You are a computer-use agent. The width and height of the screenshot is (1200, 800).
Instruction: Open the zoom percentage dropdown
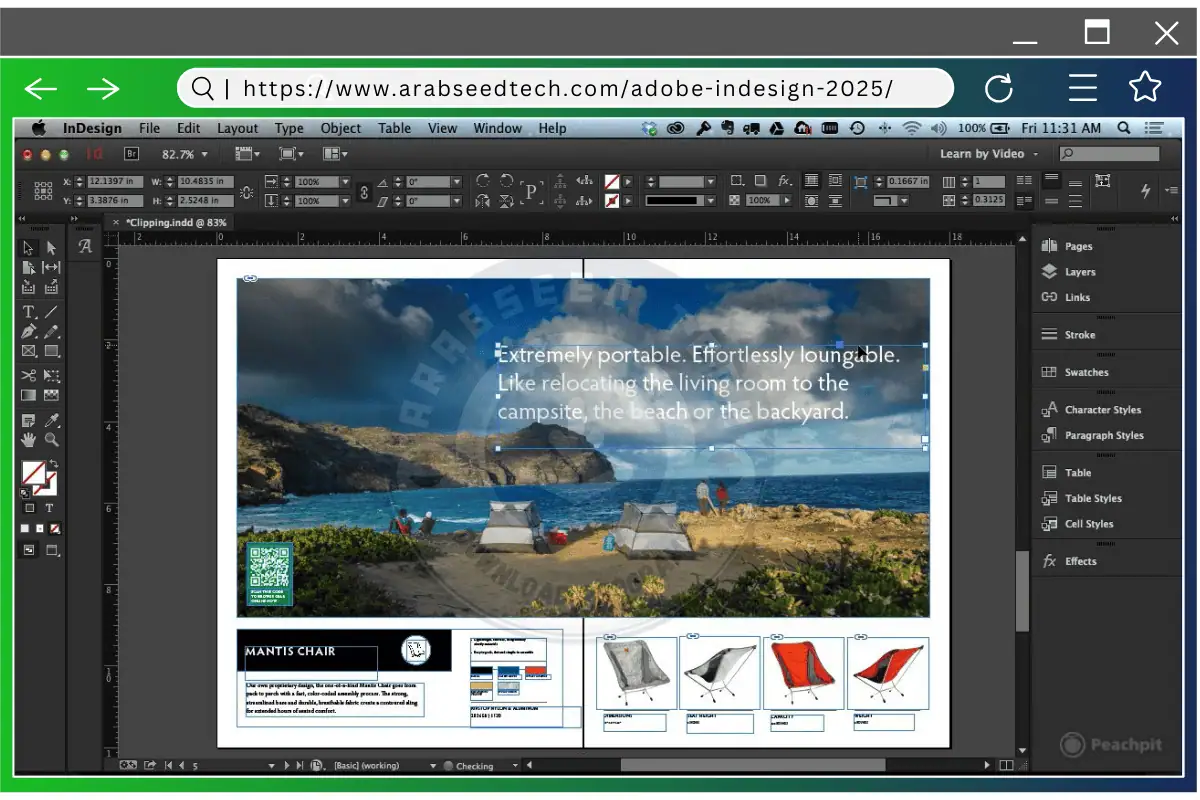204,154
